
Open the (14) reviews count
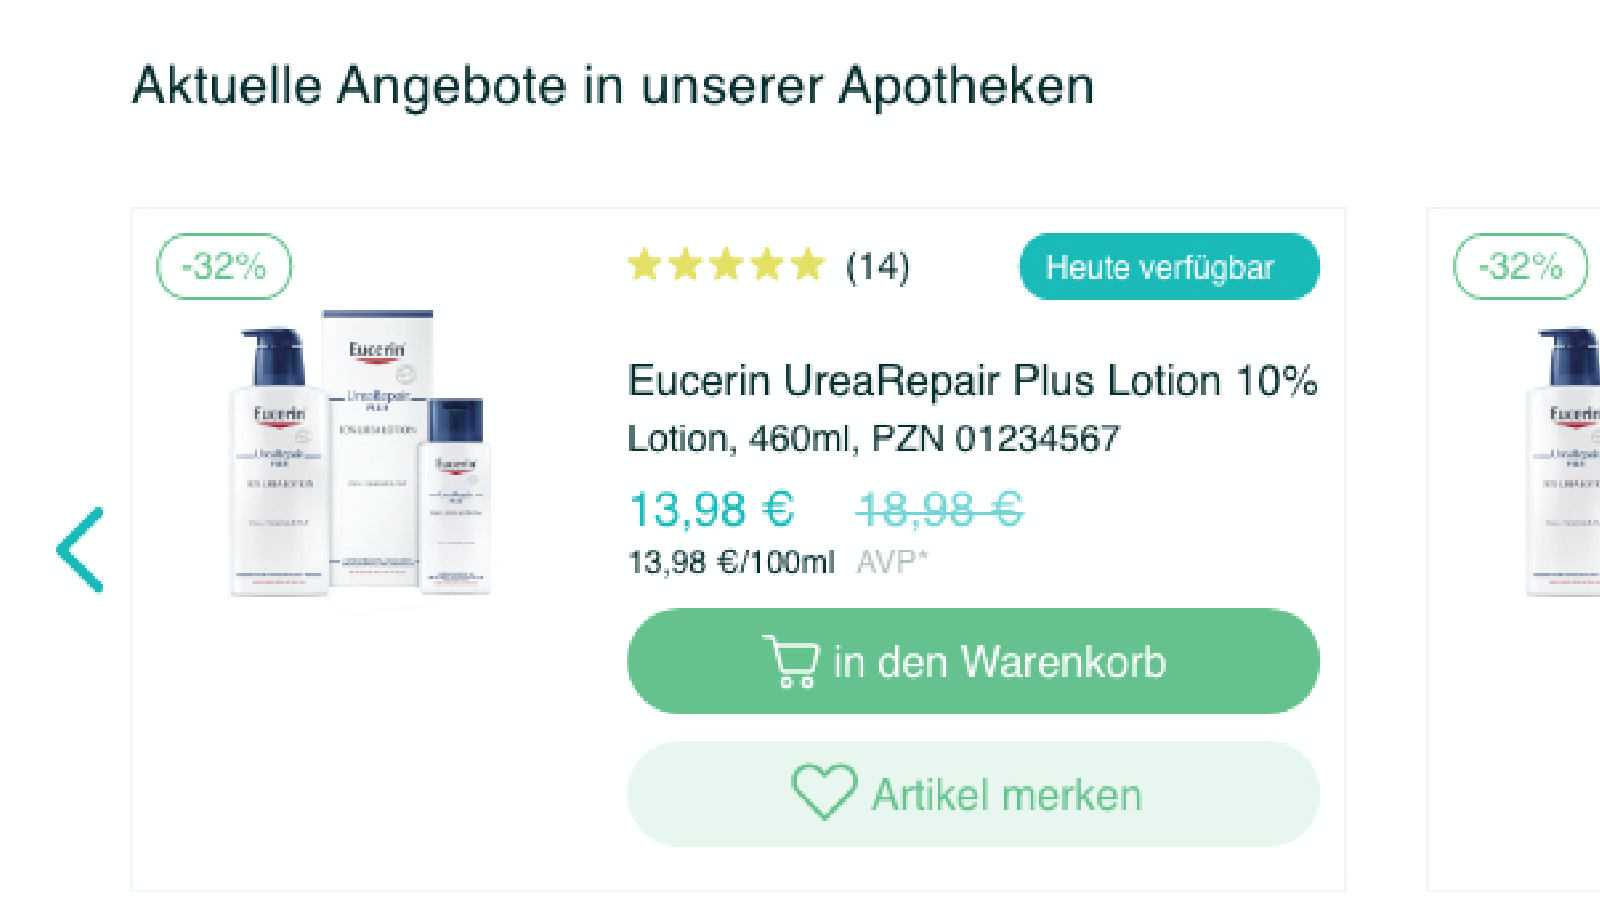pyautogui.click(x=877, y=267)
